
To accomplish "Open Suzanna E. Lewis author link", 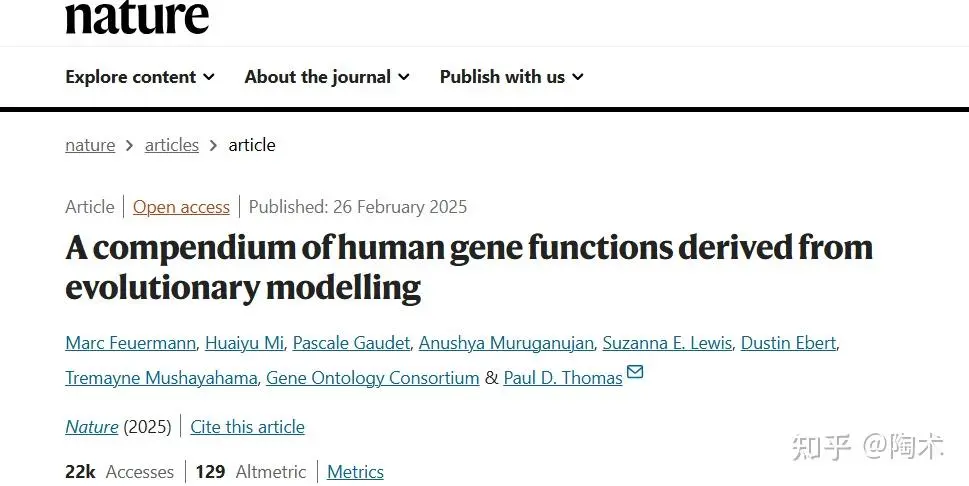I will point(667,343).
